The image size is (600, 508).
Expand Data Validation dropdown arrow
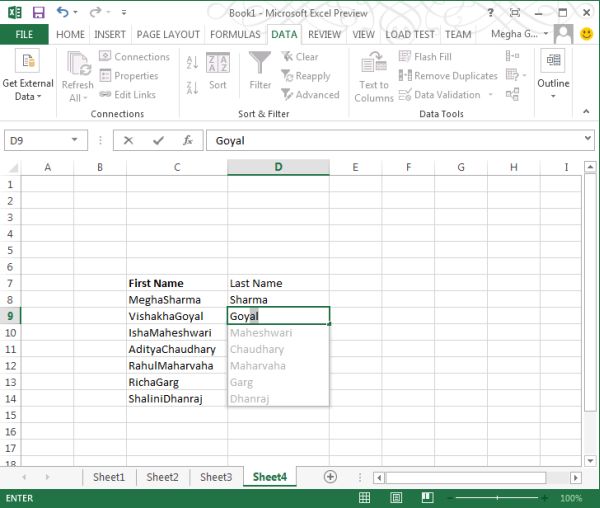click(490, 94)
